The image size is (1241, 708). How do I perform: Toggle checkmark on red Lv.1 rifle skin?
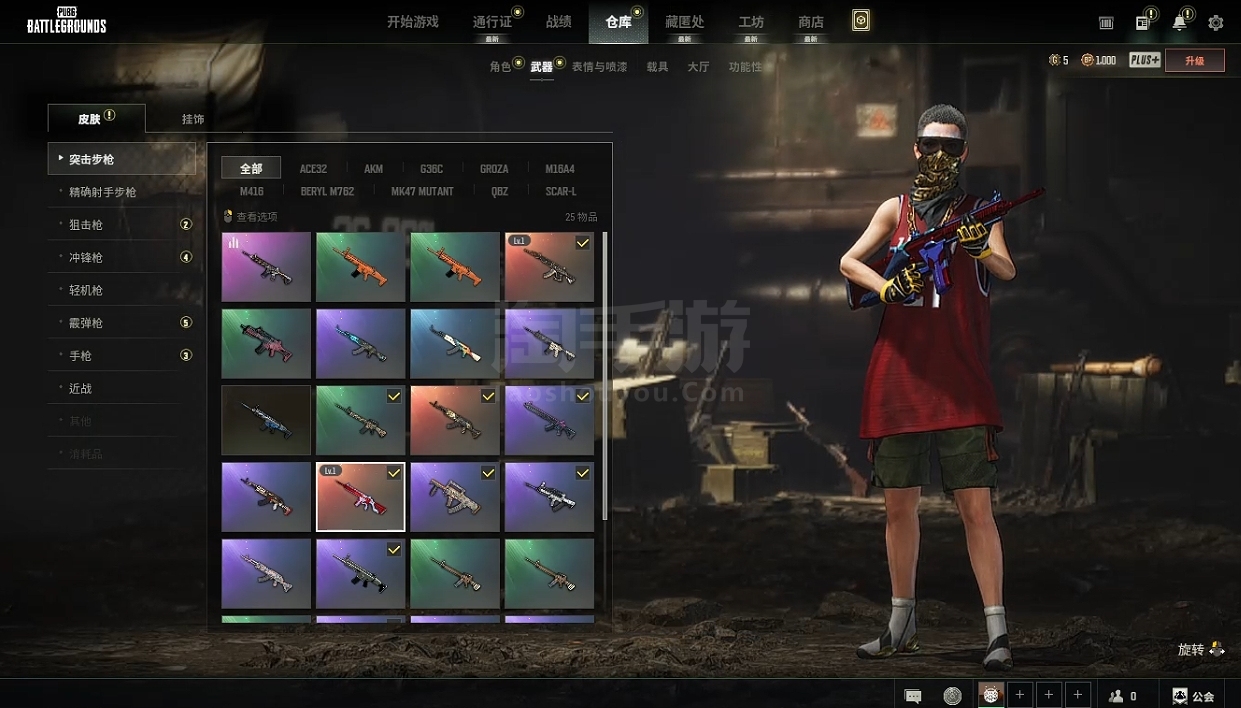pos(582,243)
